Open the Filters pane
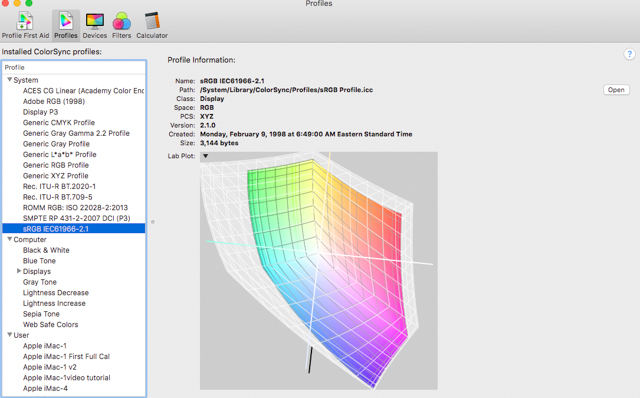 (x=122, y=25)
